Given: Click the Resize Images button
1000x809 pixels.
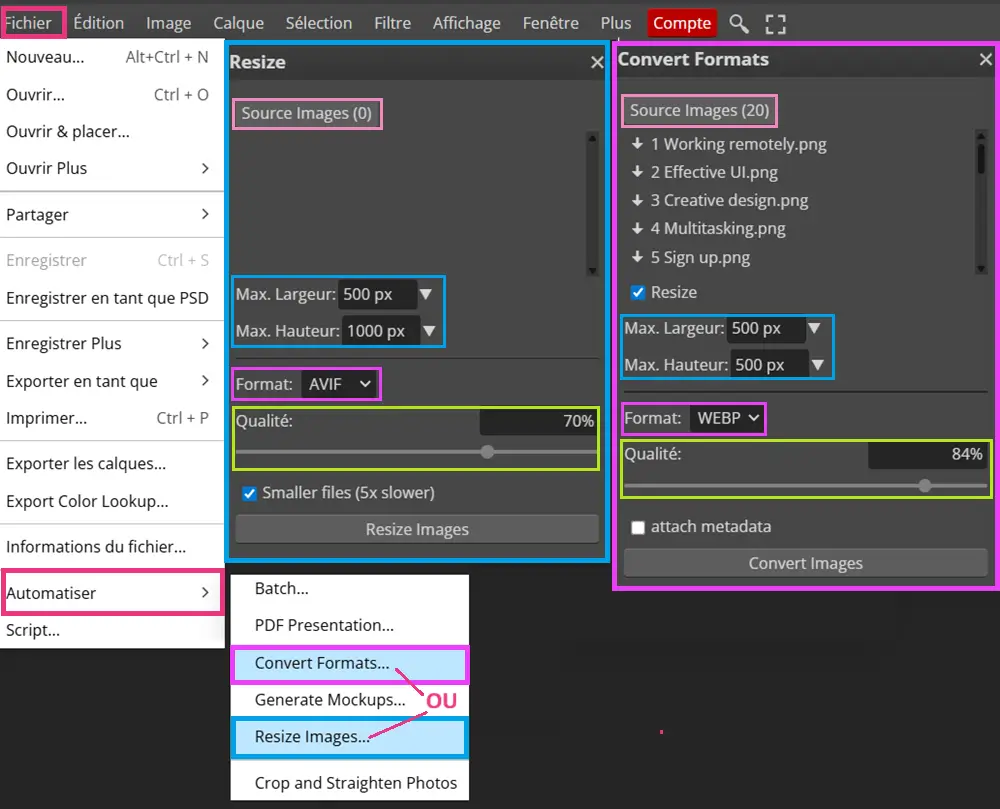Looking at the screenshot, I should click(416, 529).
